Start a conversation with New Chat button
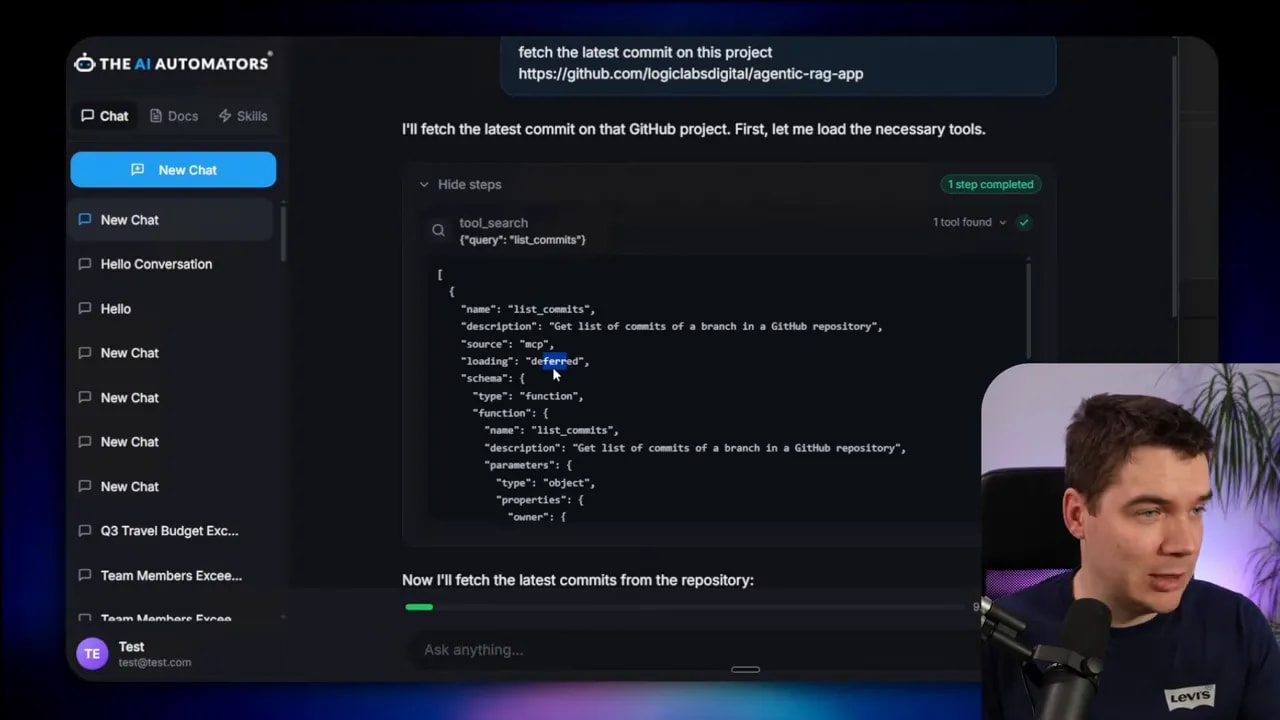This screenshot has width=1280, height=720. pos(173,170)
